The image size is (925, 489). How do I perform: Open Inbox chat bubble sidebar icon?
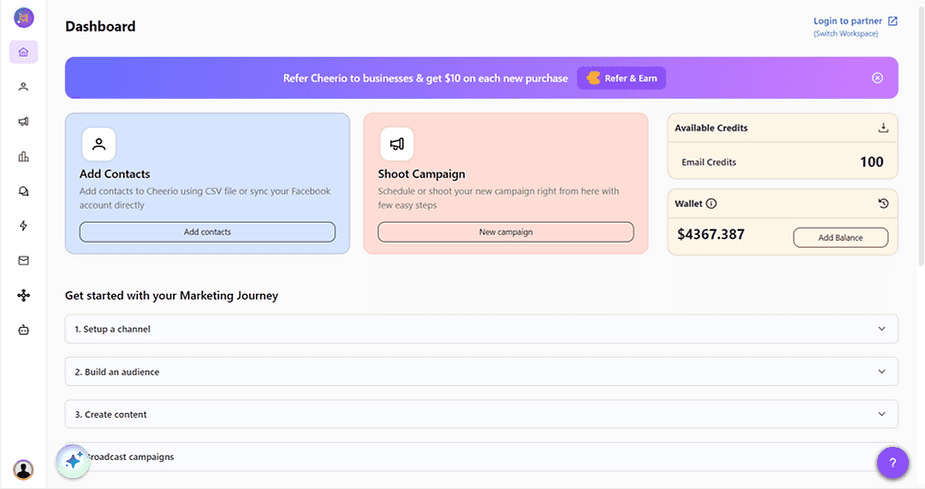coord(24,191)
